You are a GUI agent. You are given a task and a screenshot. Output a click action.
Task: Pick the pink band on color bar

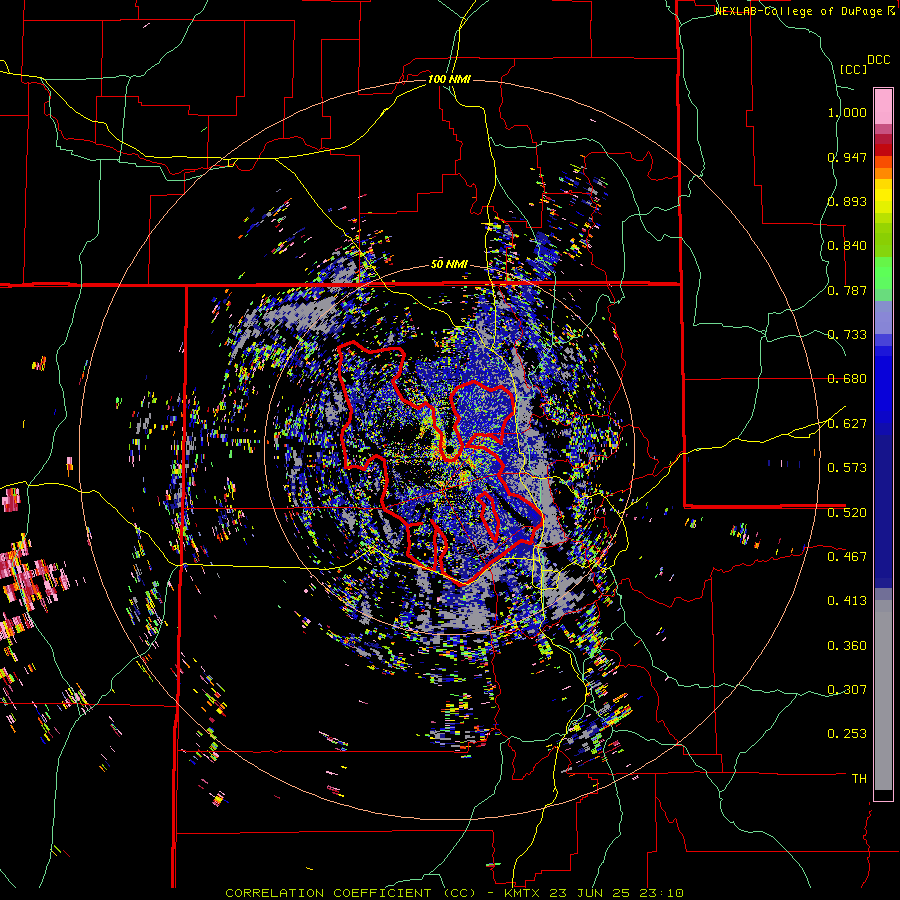pyautogui.click(x=883, y=106)
